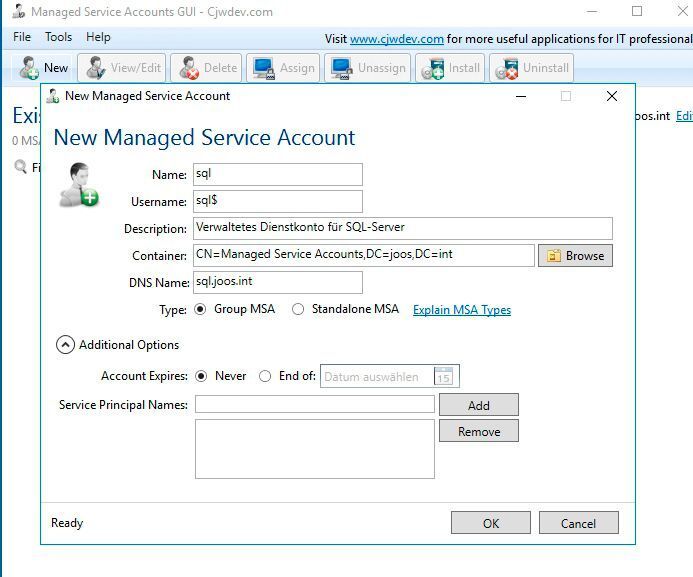Open the File menu

pos(22,37)
